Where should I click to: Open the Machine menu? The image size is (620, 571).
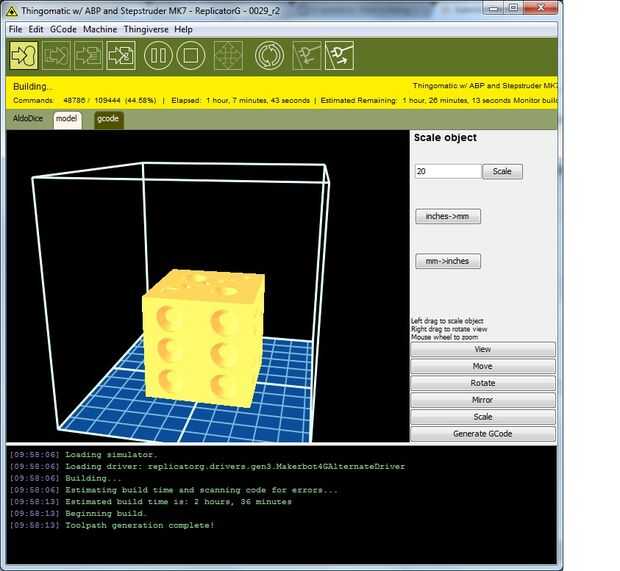[x=100, y=29]
